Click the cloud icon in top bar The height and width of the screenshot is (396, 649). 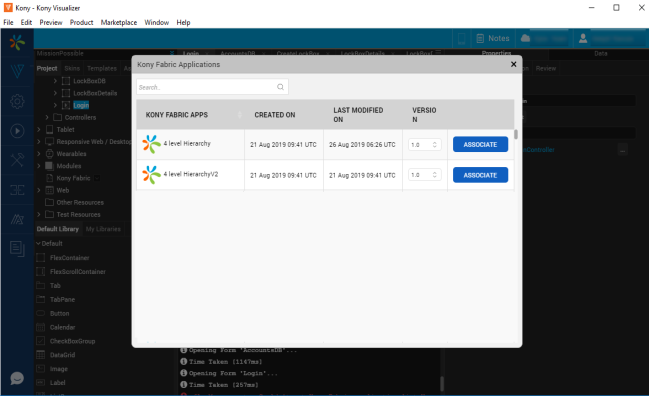pos(525,38)
